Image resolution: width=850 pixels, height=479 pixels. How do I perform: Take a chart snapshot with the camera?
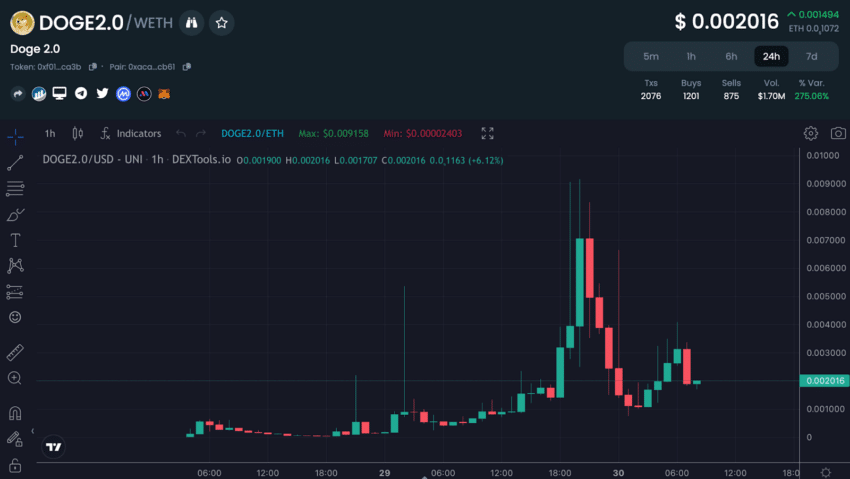pos(838,133)
